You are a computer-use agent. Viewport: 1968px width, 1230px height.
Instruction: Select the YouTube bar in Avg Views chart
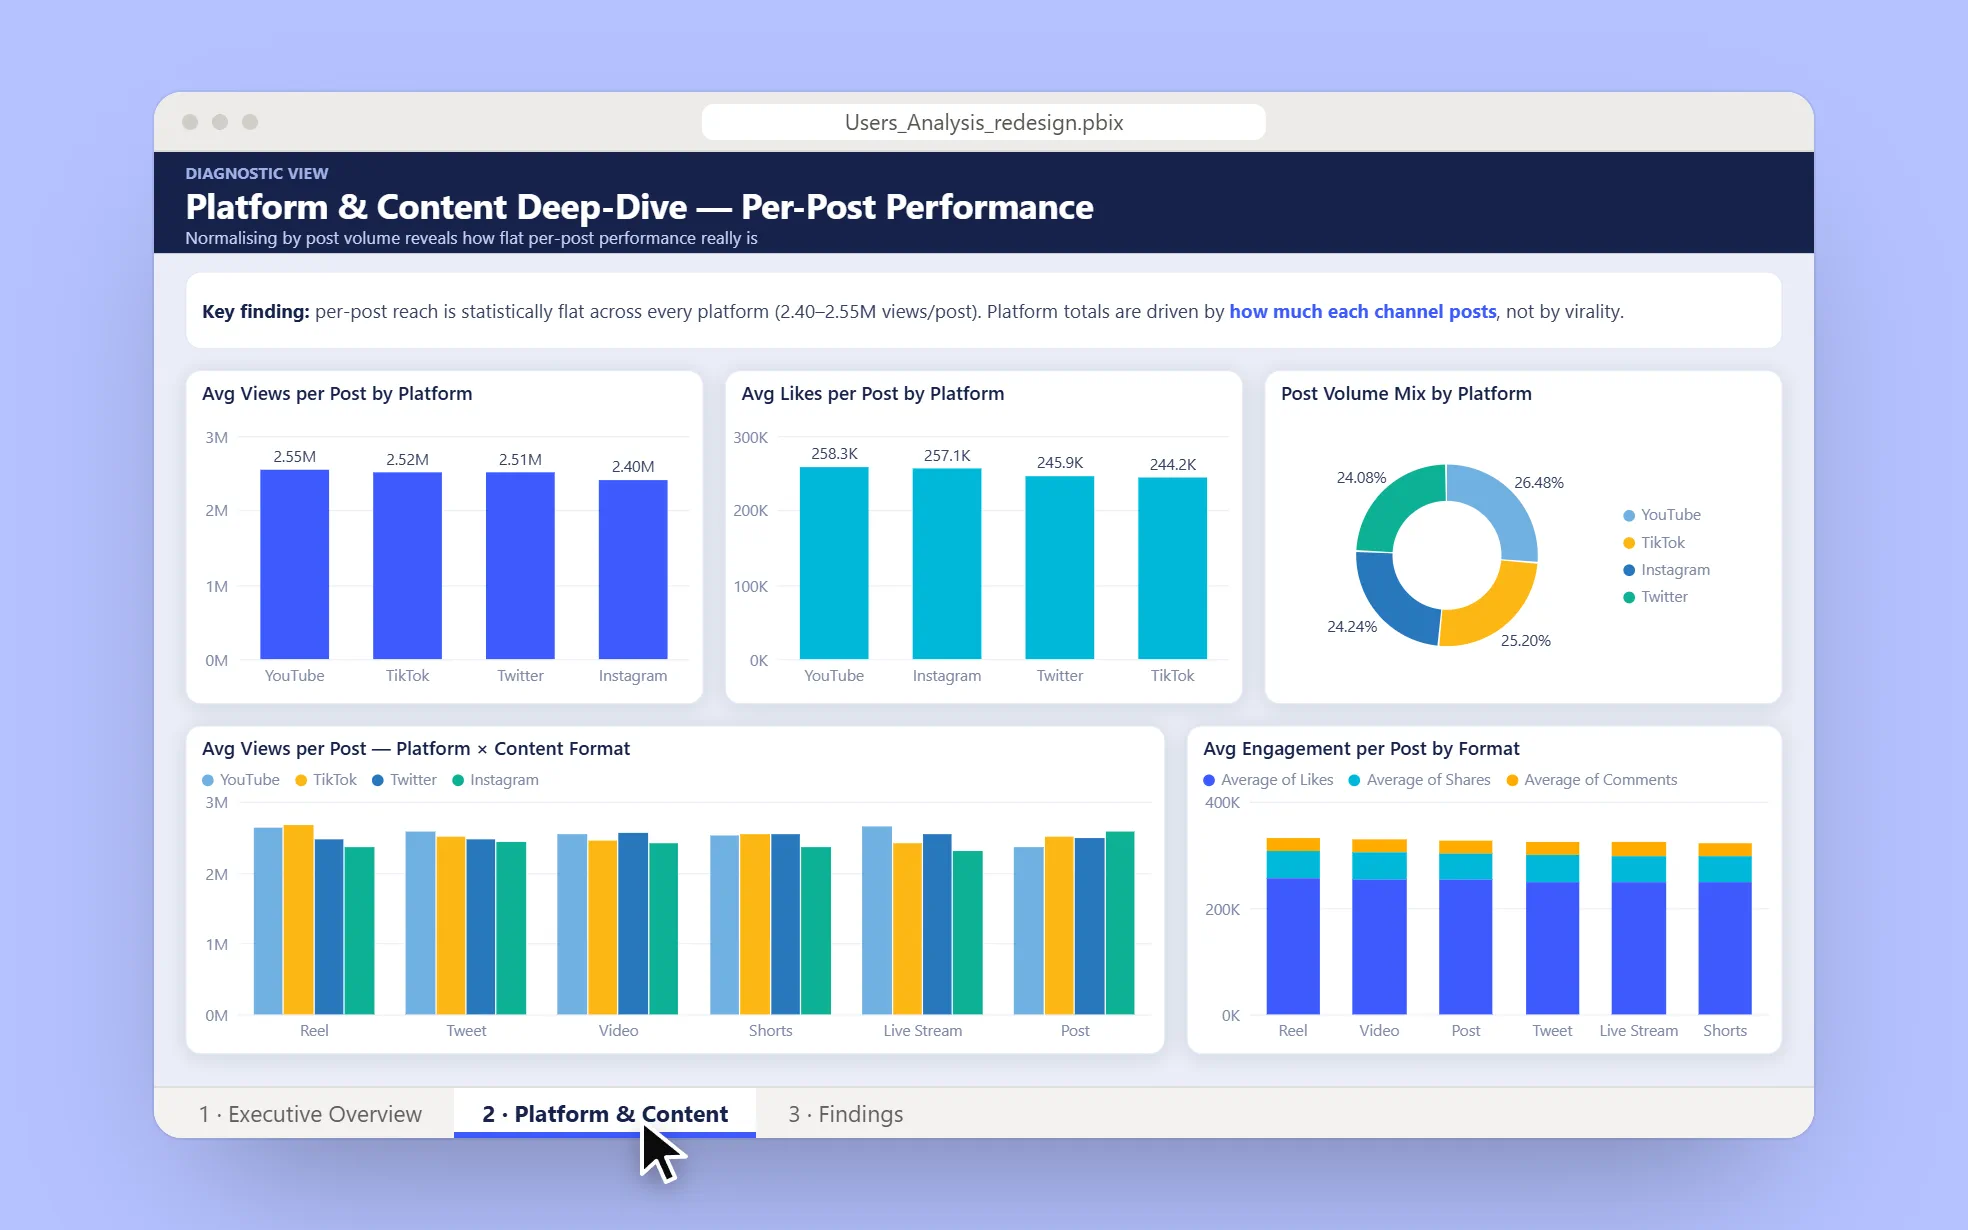(294, 564)
